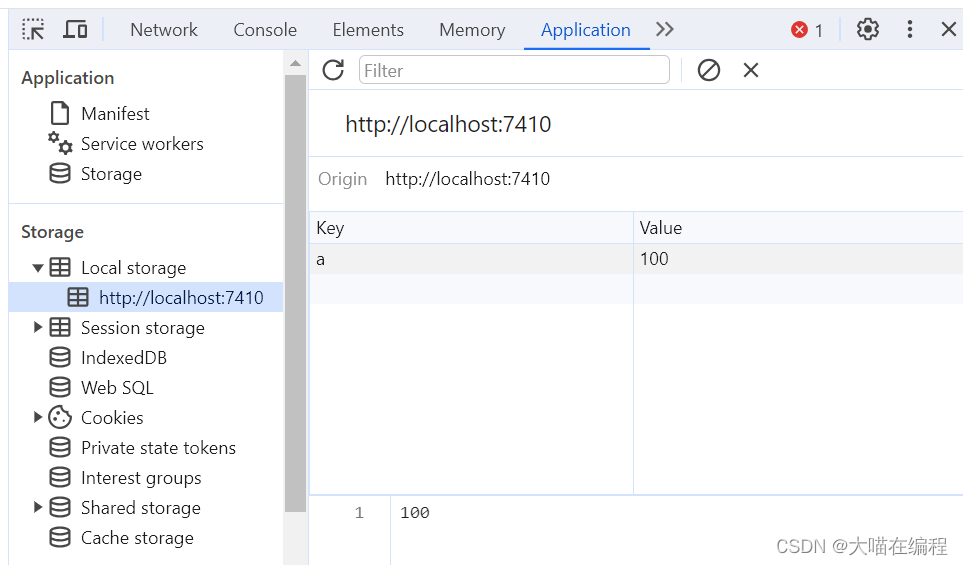Activate the inspect element picker icon
Viewport: 963px width, 565px height.
click(x=33, y=29)
